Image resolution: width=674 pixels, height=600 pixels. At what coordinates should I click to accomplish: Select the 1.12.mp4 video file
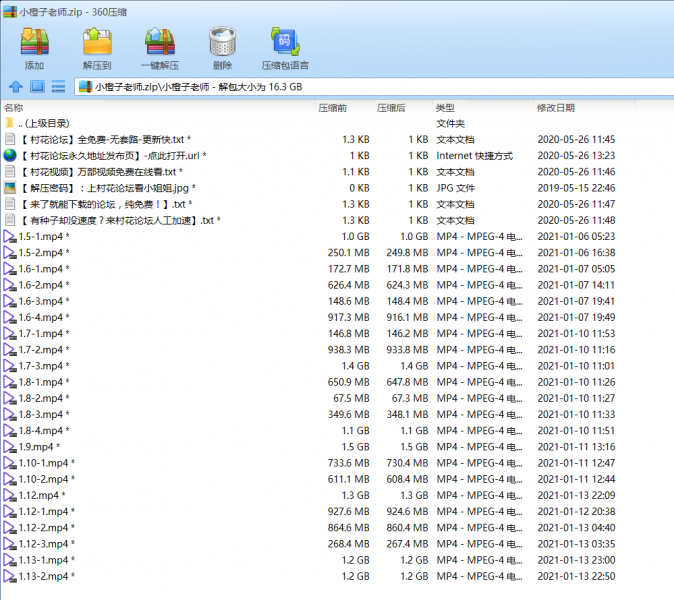[x=41, y=495]
